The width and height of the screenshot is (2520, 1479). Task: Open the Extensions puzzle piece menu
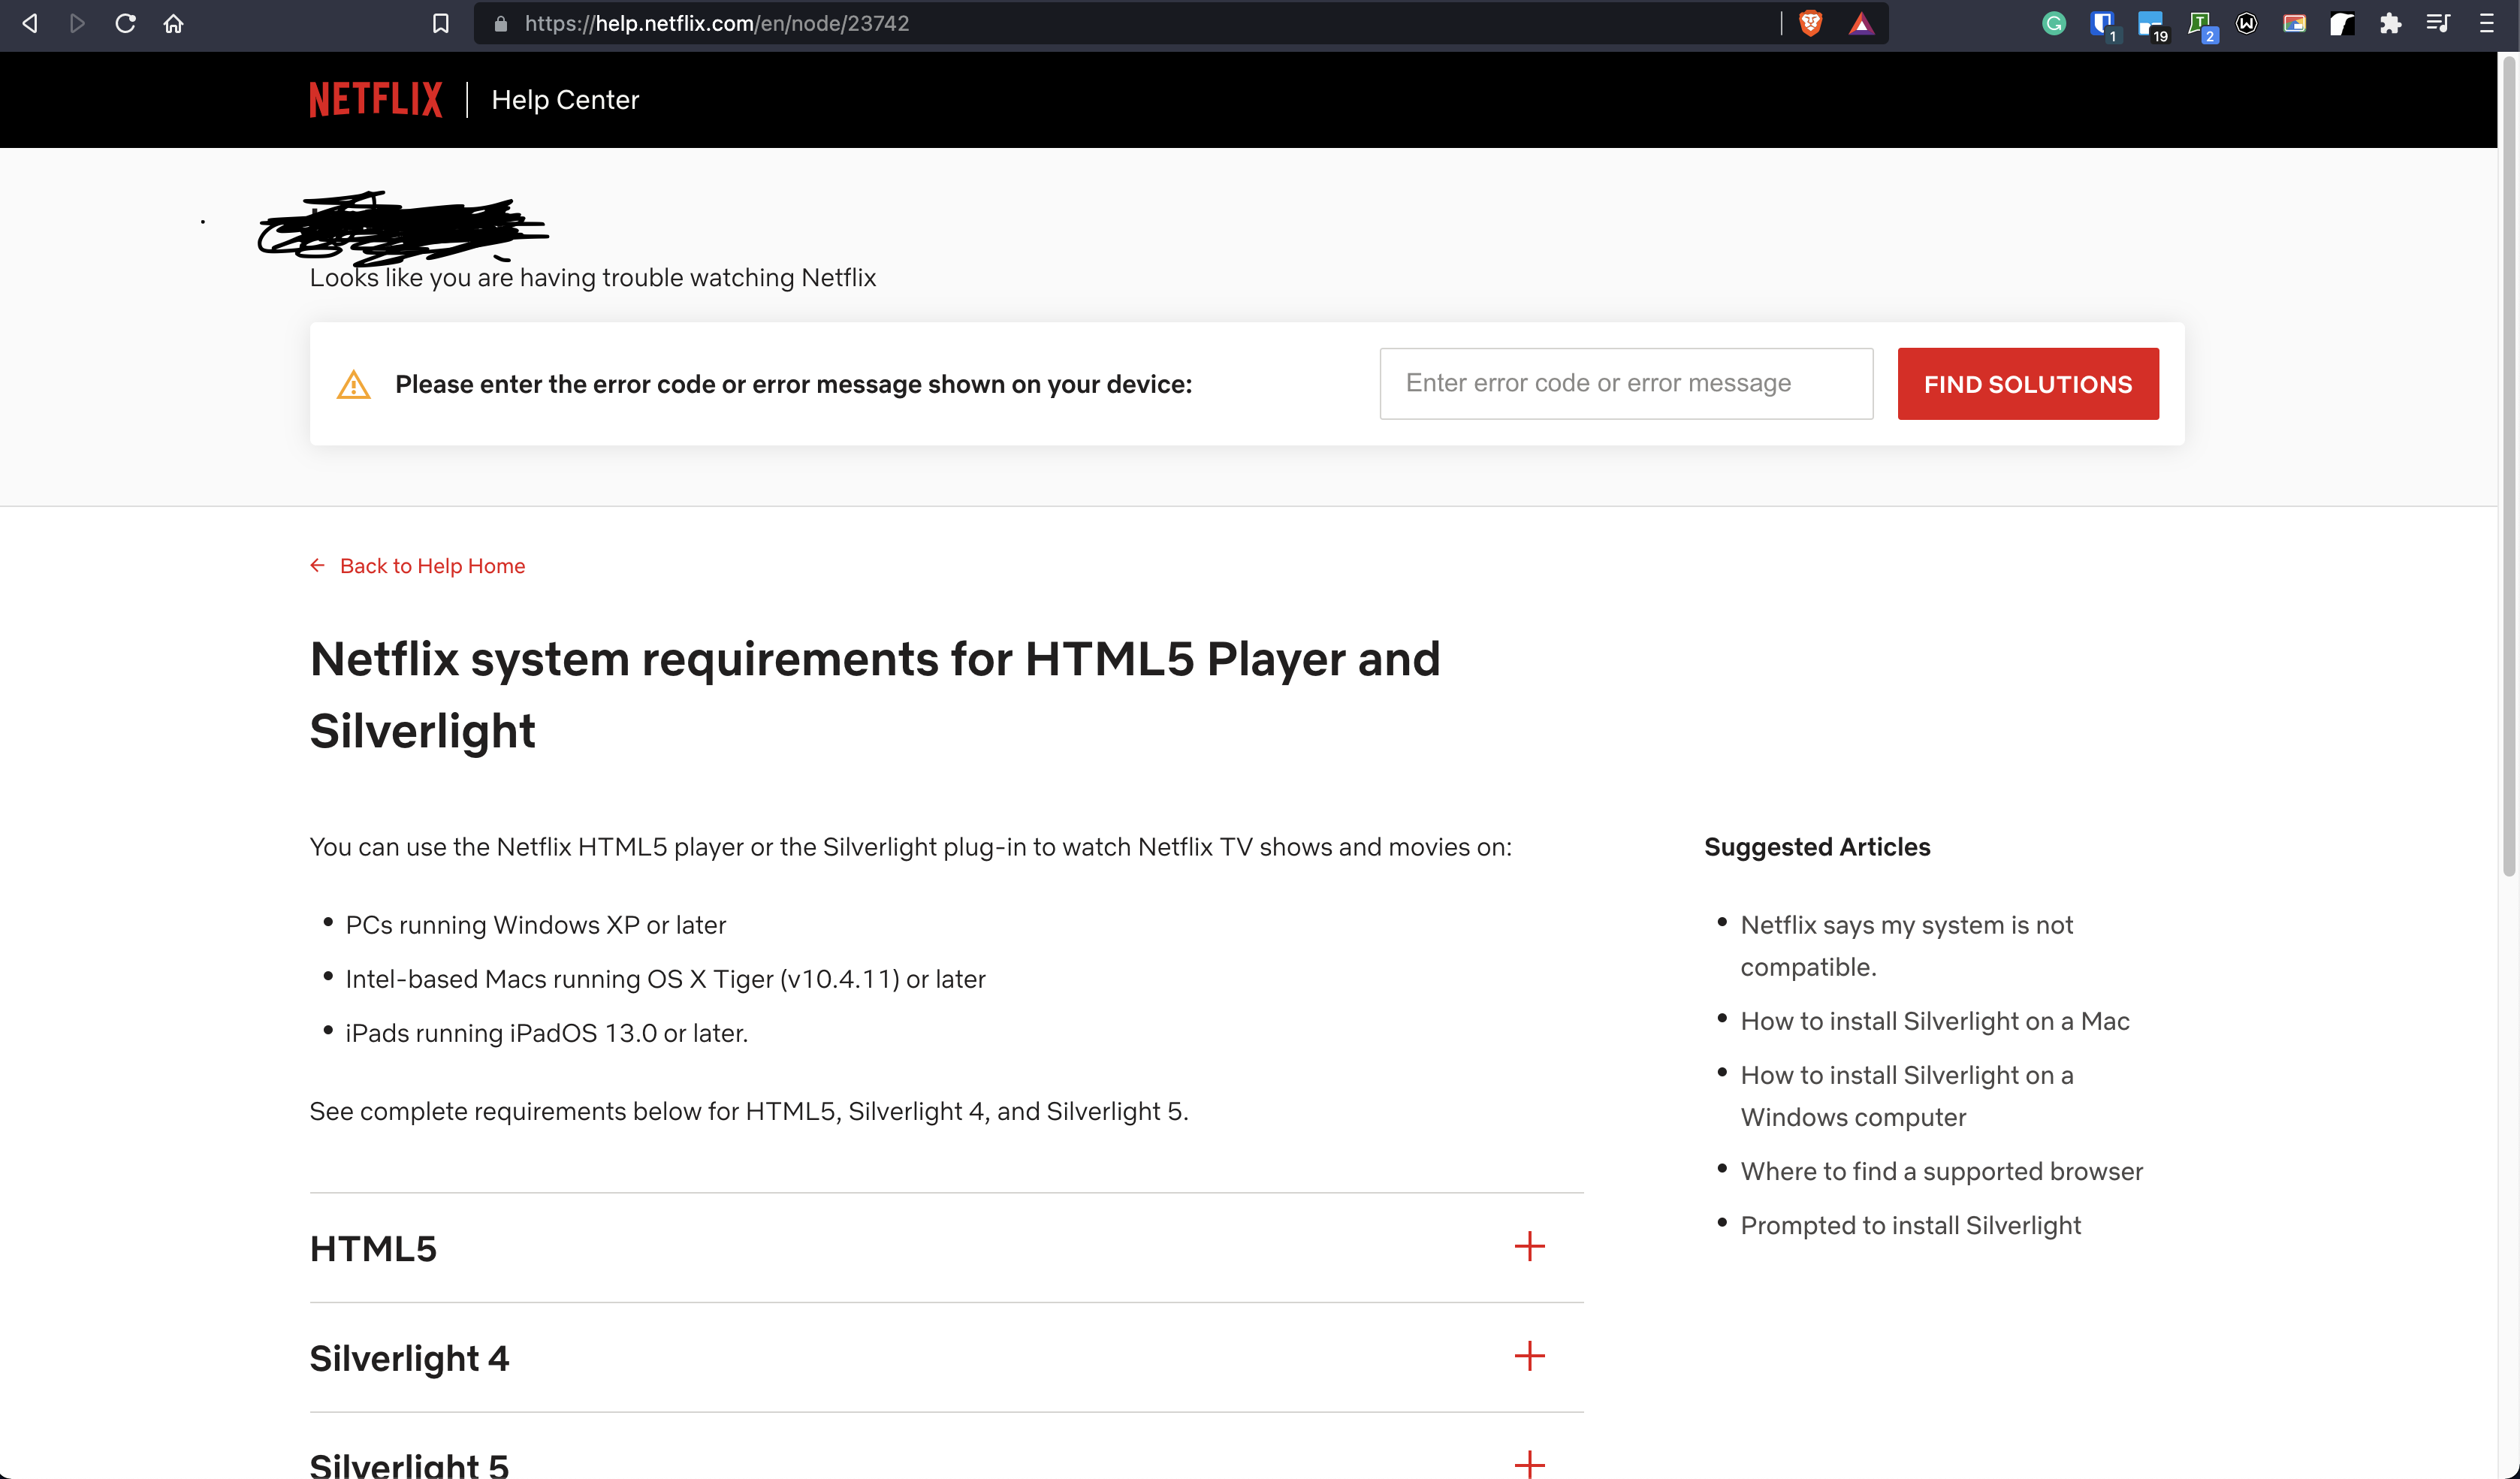(x=2390, y=23)
